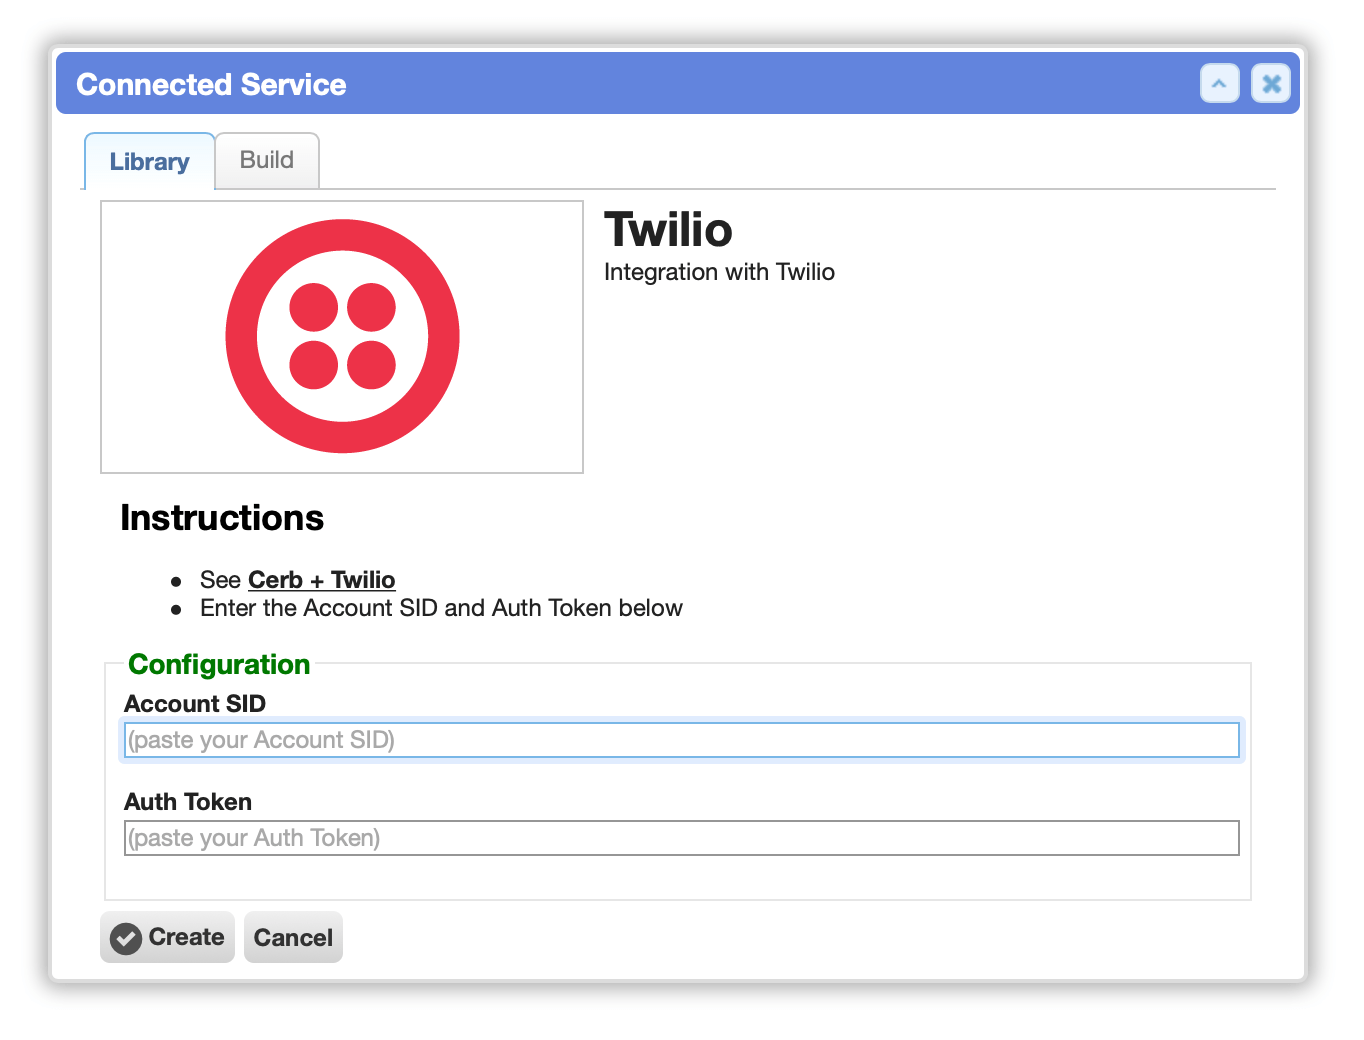Cancel the connected service setup
The image size is (1364, 1040).
(x=293, y=937)
